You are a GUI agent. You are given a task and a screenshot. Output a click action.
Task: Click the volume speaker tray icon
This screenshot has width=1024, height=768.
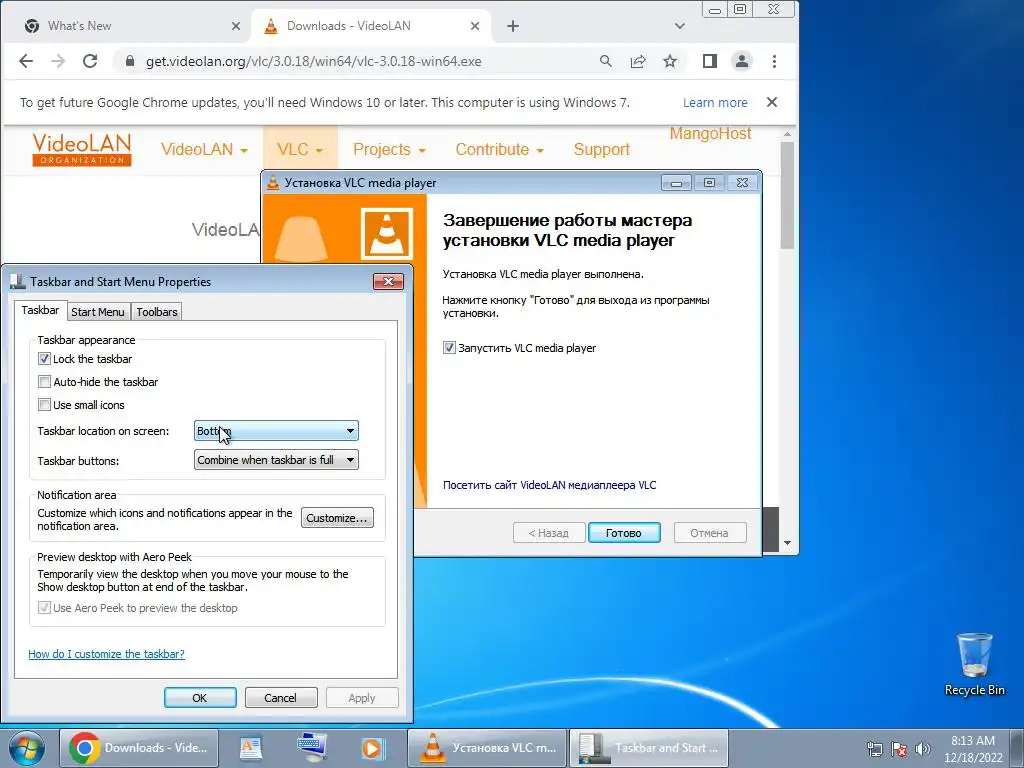[x=922, y=749]
